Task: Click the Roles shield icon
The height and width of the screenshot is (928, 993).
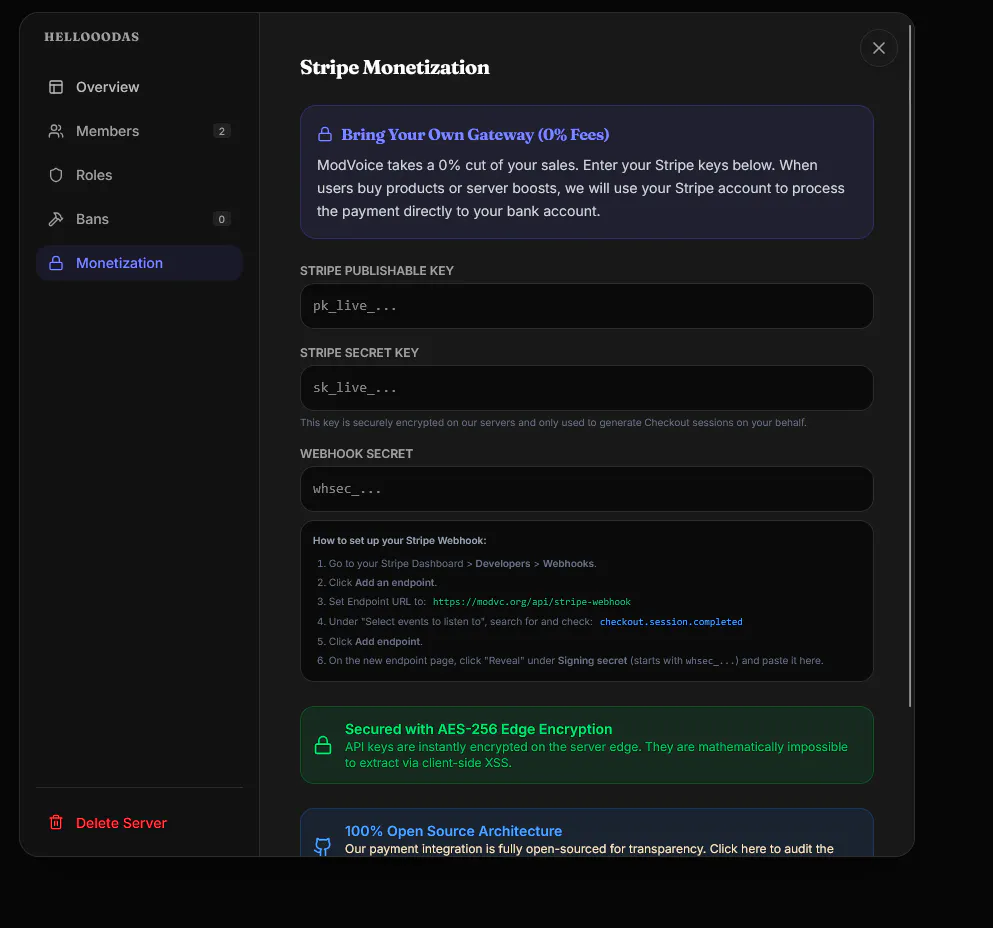Action: point(56,175)
